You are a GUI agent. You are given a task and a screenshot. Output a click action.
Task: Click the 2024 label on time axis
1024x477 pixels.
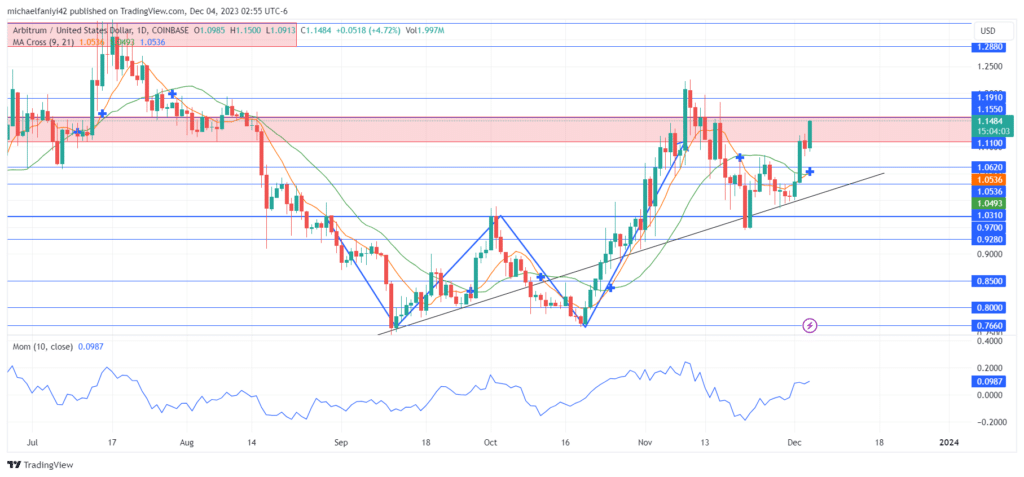(949, 442)
